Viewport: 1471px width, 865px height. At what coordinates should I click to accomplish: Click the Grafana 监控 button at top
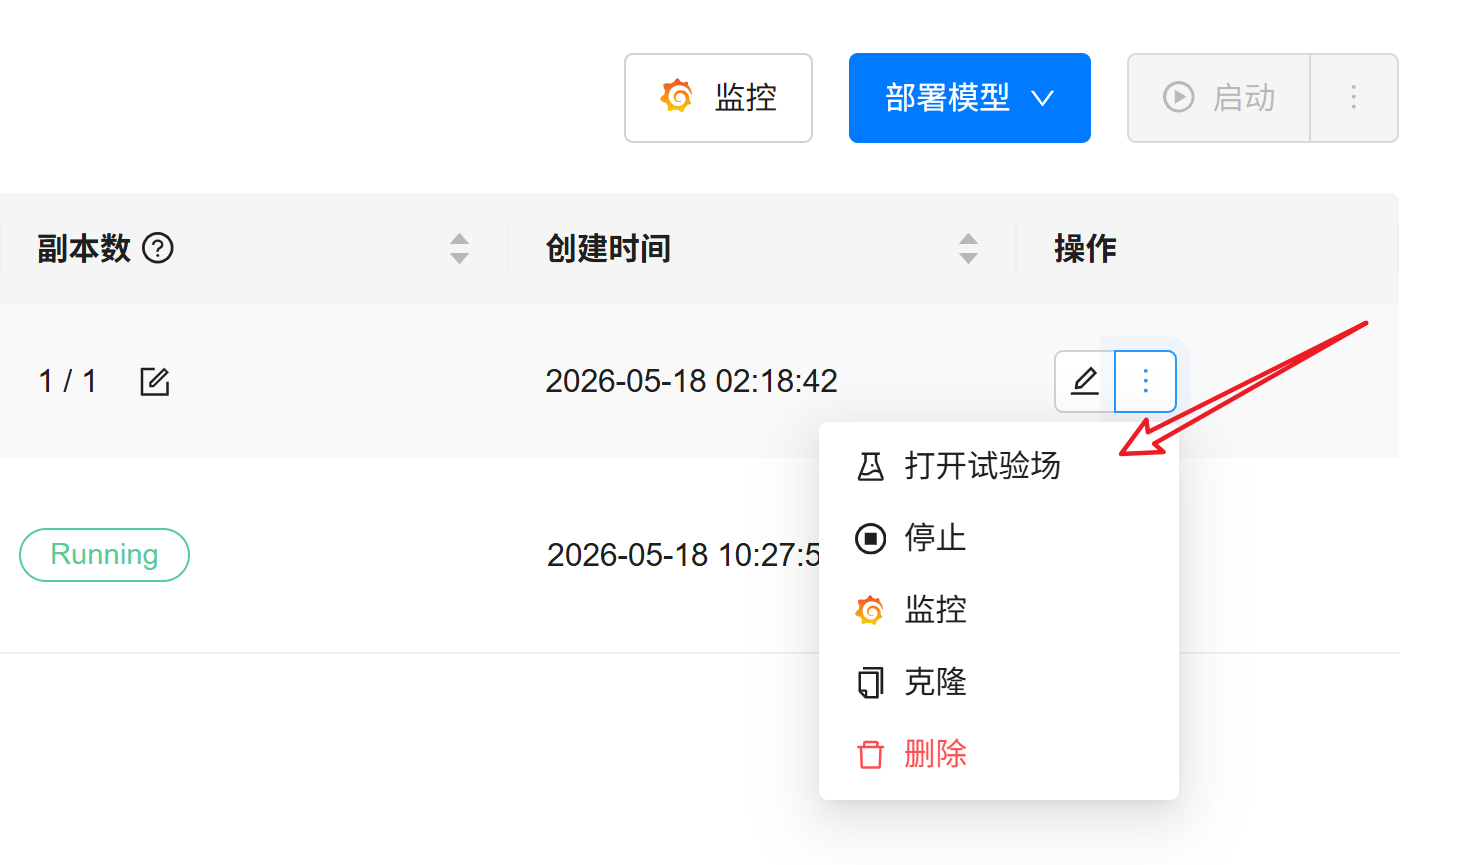[718, 98]
